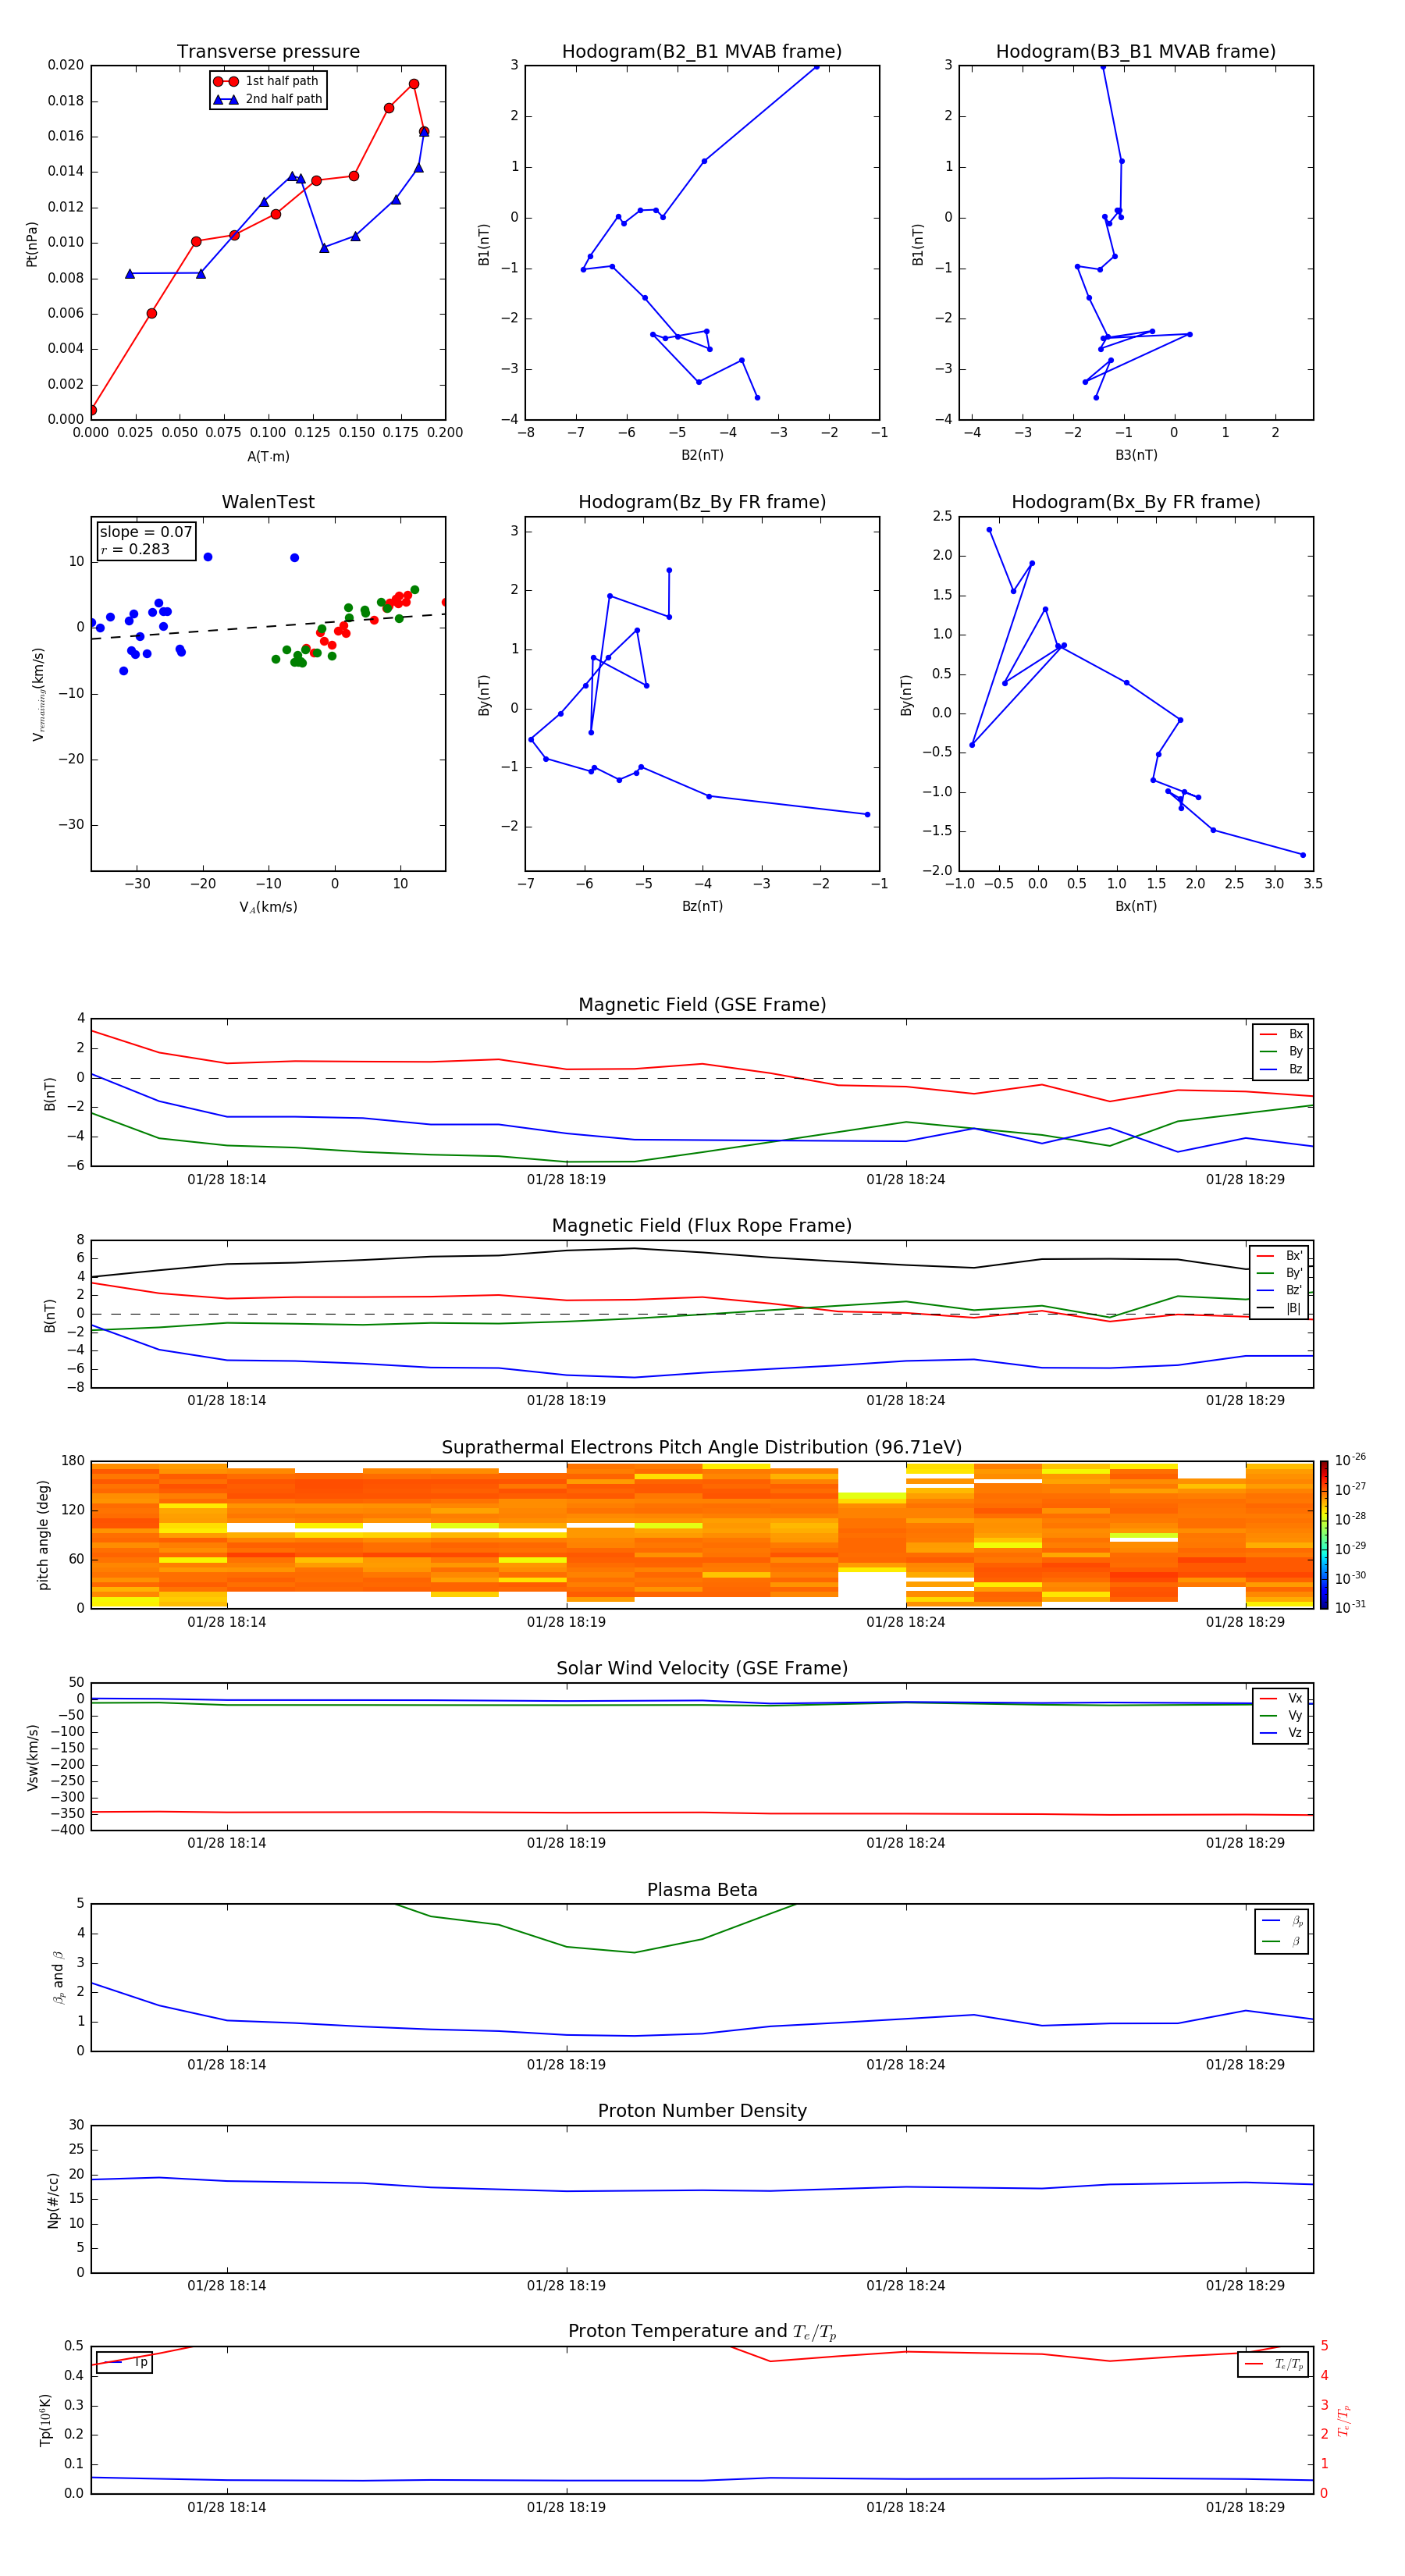The image size is (1405, 2576).
Task: Click the B3(nT) x-axis label
Action: [x=1136, y=455]
